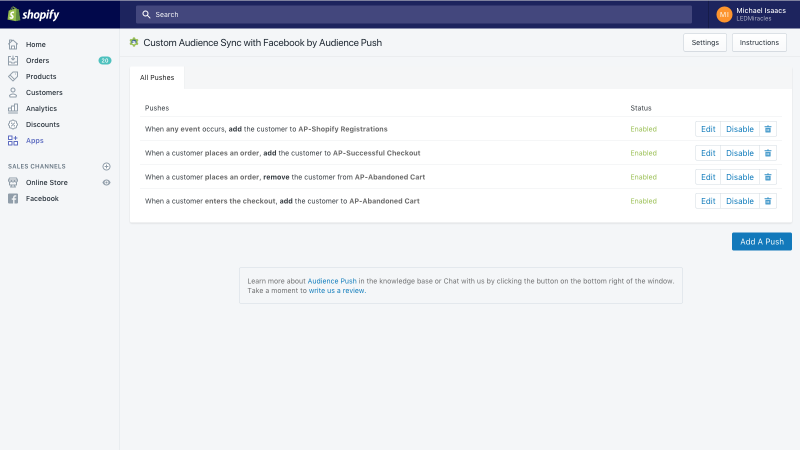Screen dimensions: 800x450
Task: Disable the enters checkout AP-Abandoned Cart push
Action: [740, 201]
